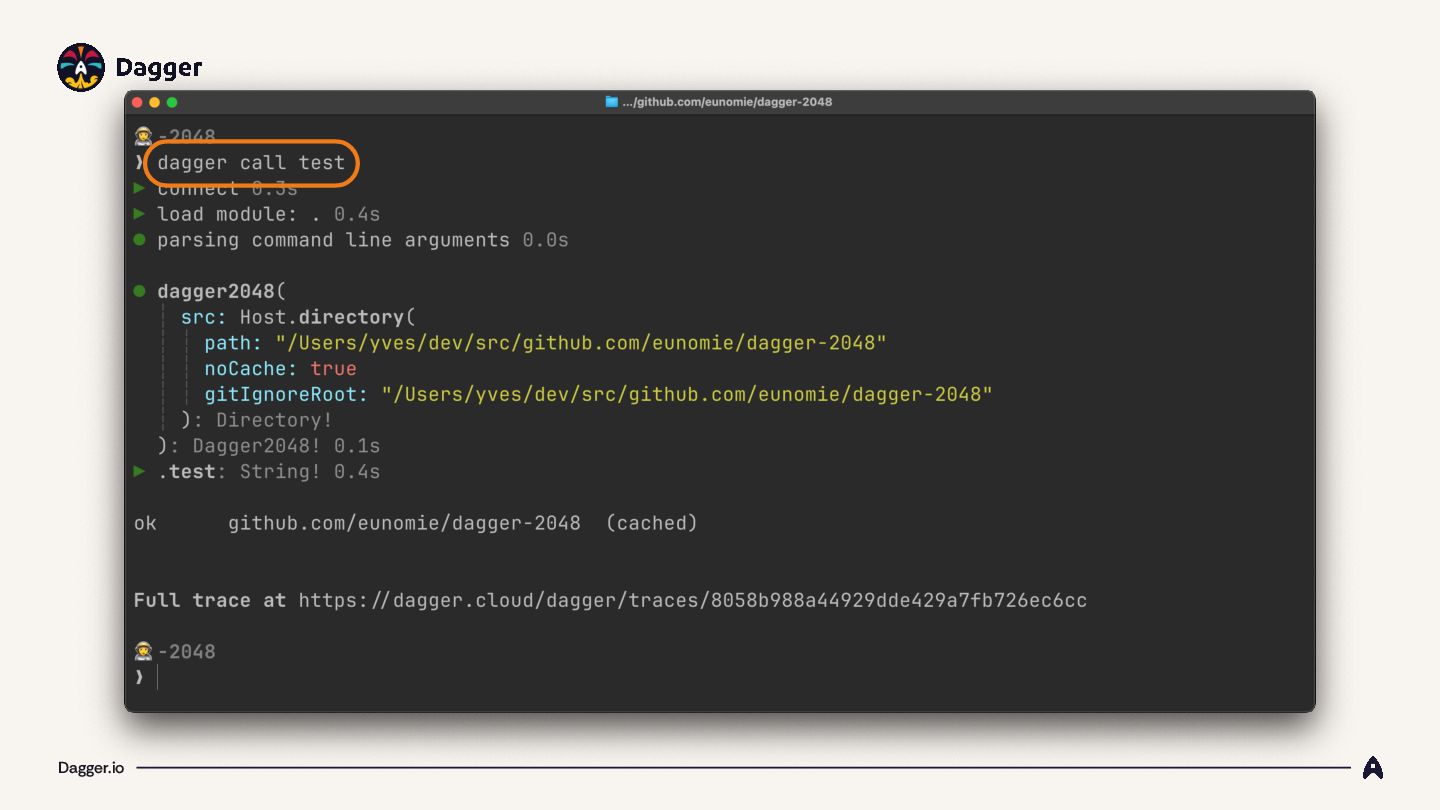Click the 'Dagger.io' footer text
This screenshot has width=1440, height=810.
click(91, 768)
